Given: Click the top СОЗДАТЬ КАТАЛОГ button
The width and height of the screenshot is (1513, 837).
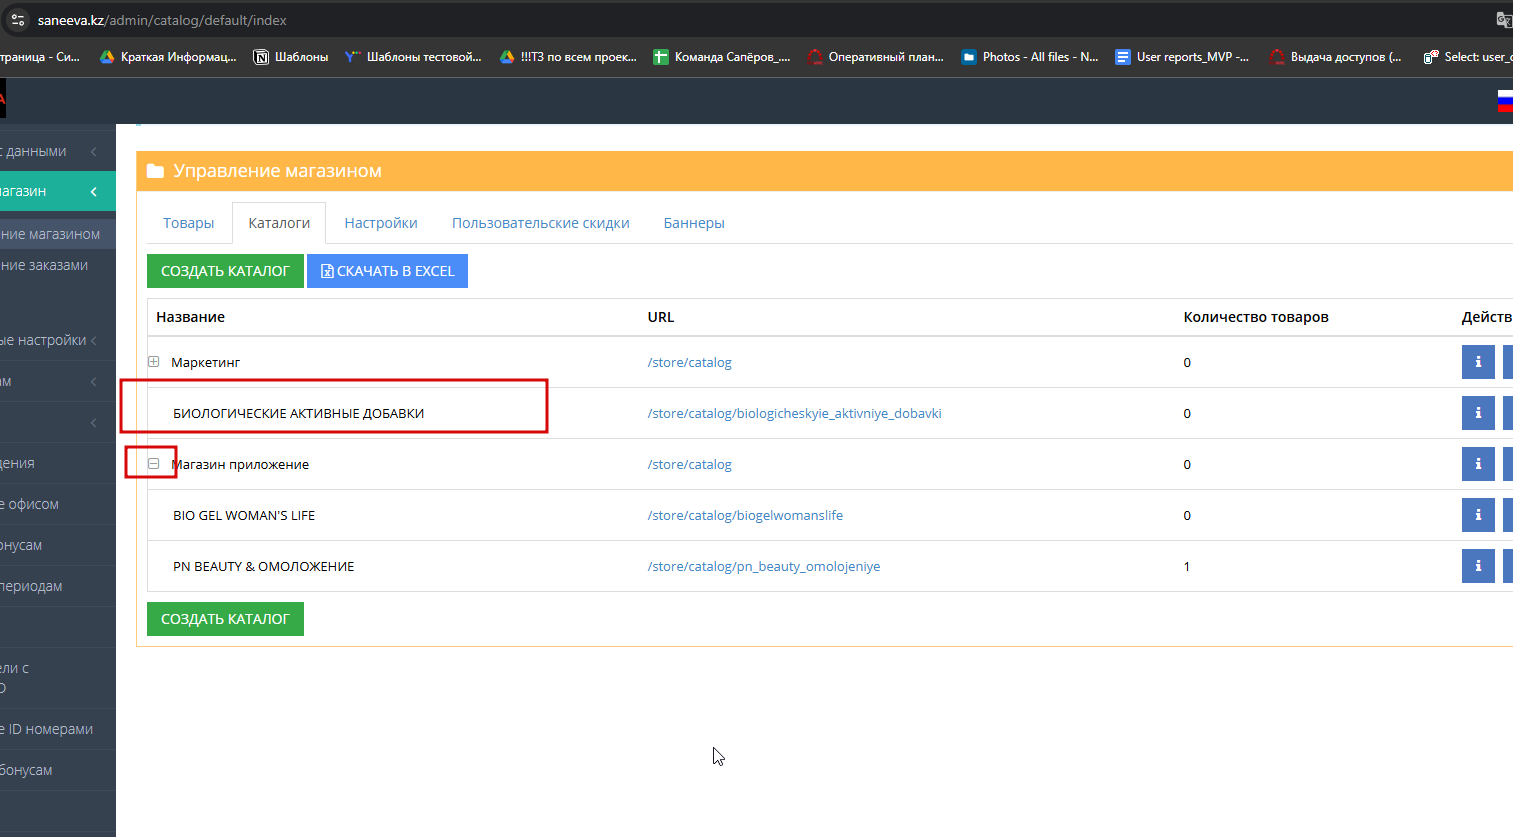Looking at the screenshot, I should click(225, 271).
